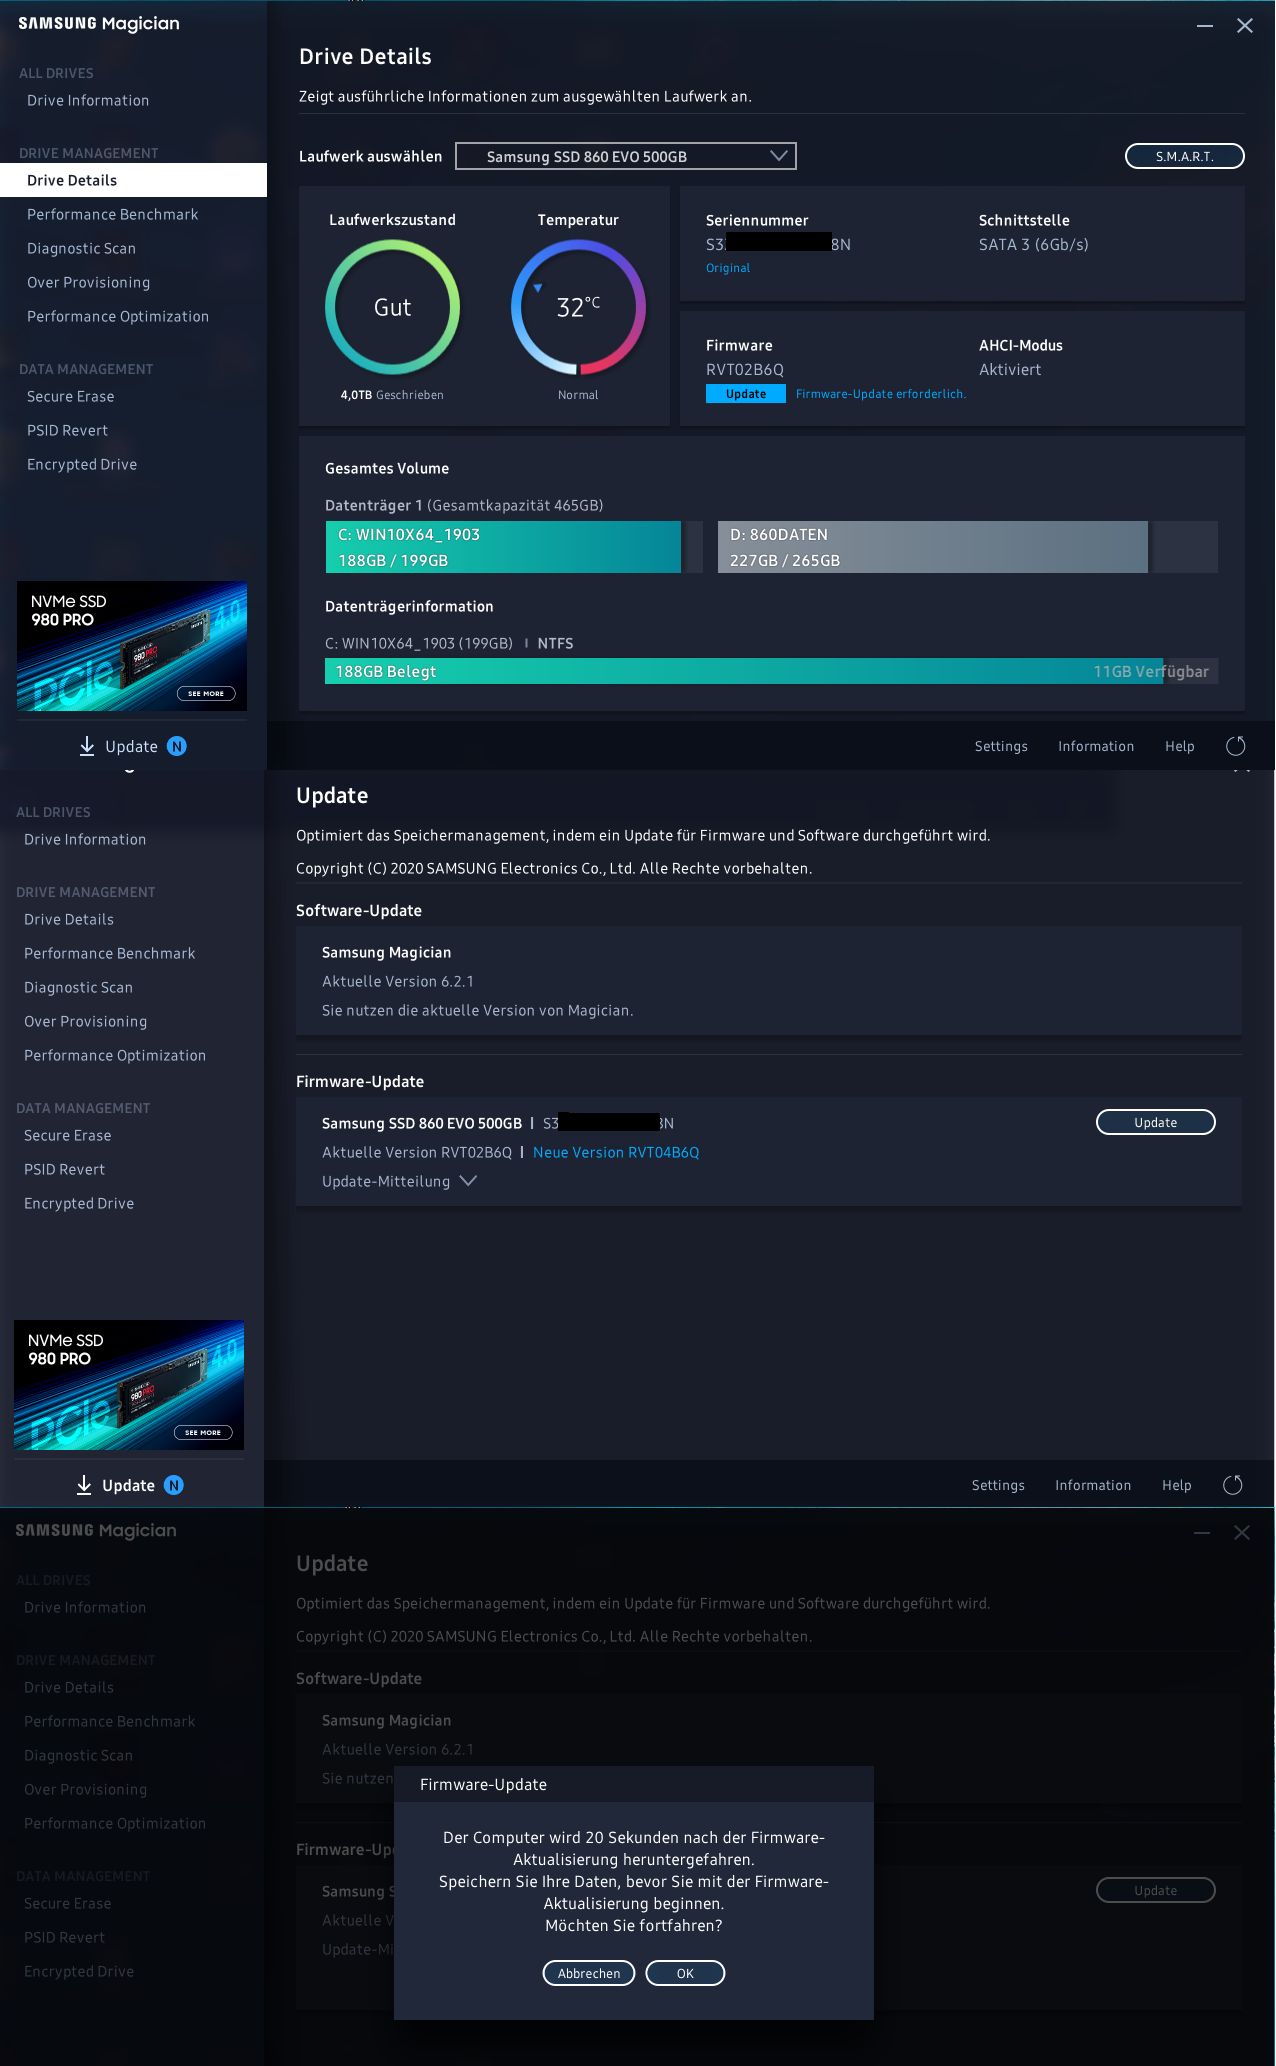Screen dimensions: 1276x2066
Task: Click the Firmware-Update erforderlich link
Action: 881,394
